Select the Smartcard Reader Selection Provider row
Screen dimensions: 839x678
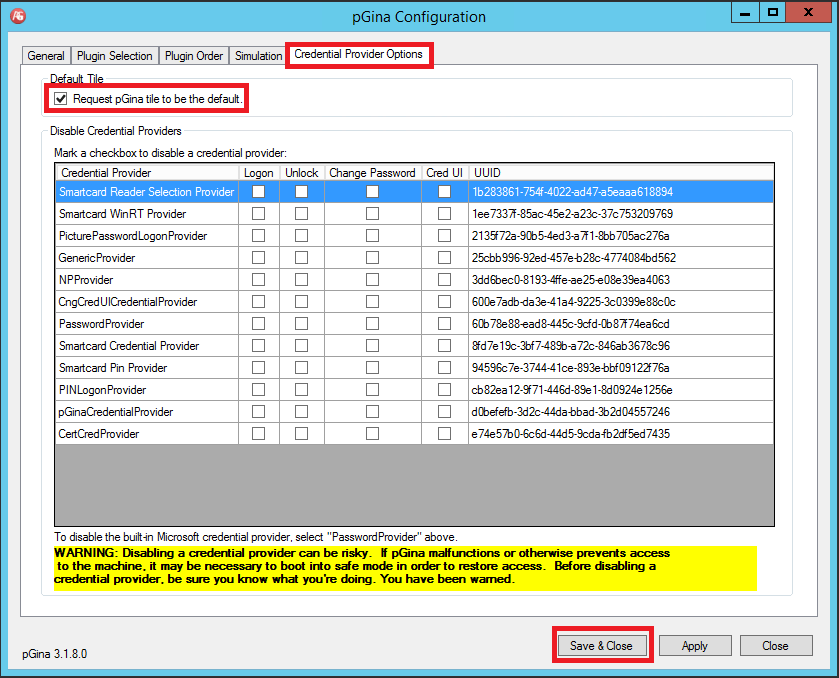pyautogui.click(x=146, y=192)
